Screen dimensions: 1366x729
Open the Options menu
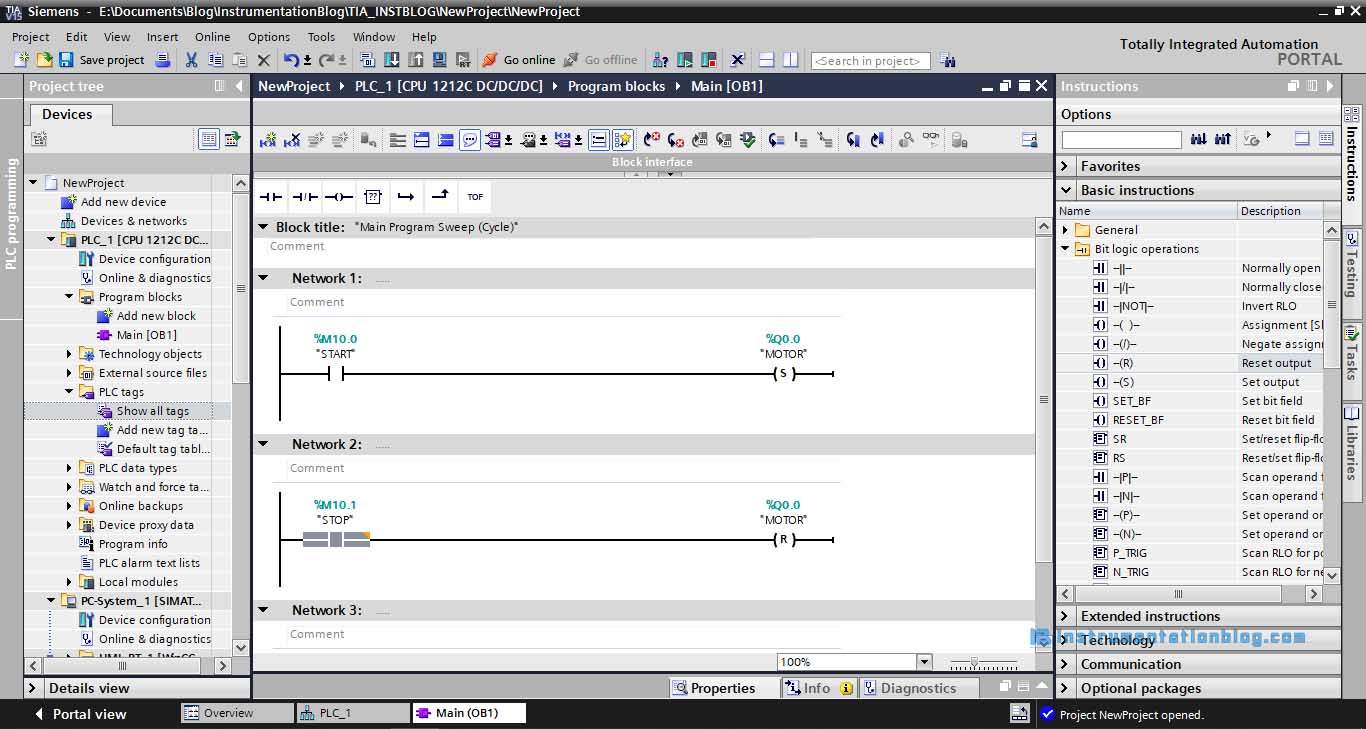[x=269, y=36]
